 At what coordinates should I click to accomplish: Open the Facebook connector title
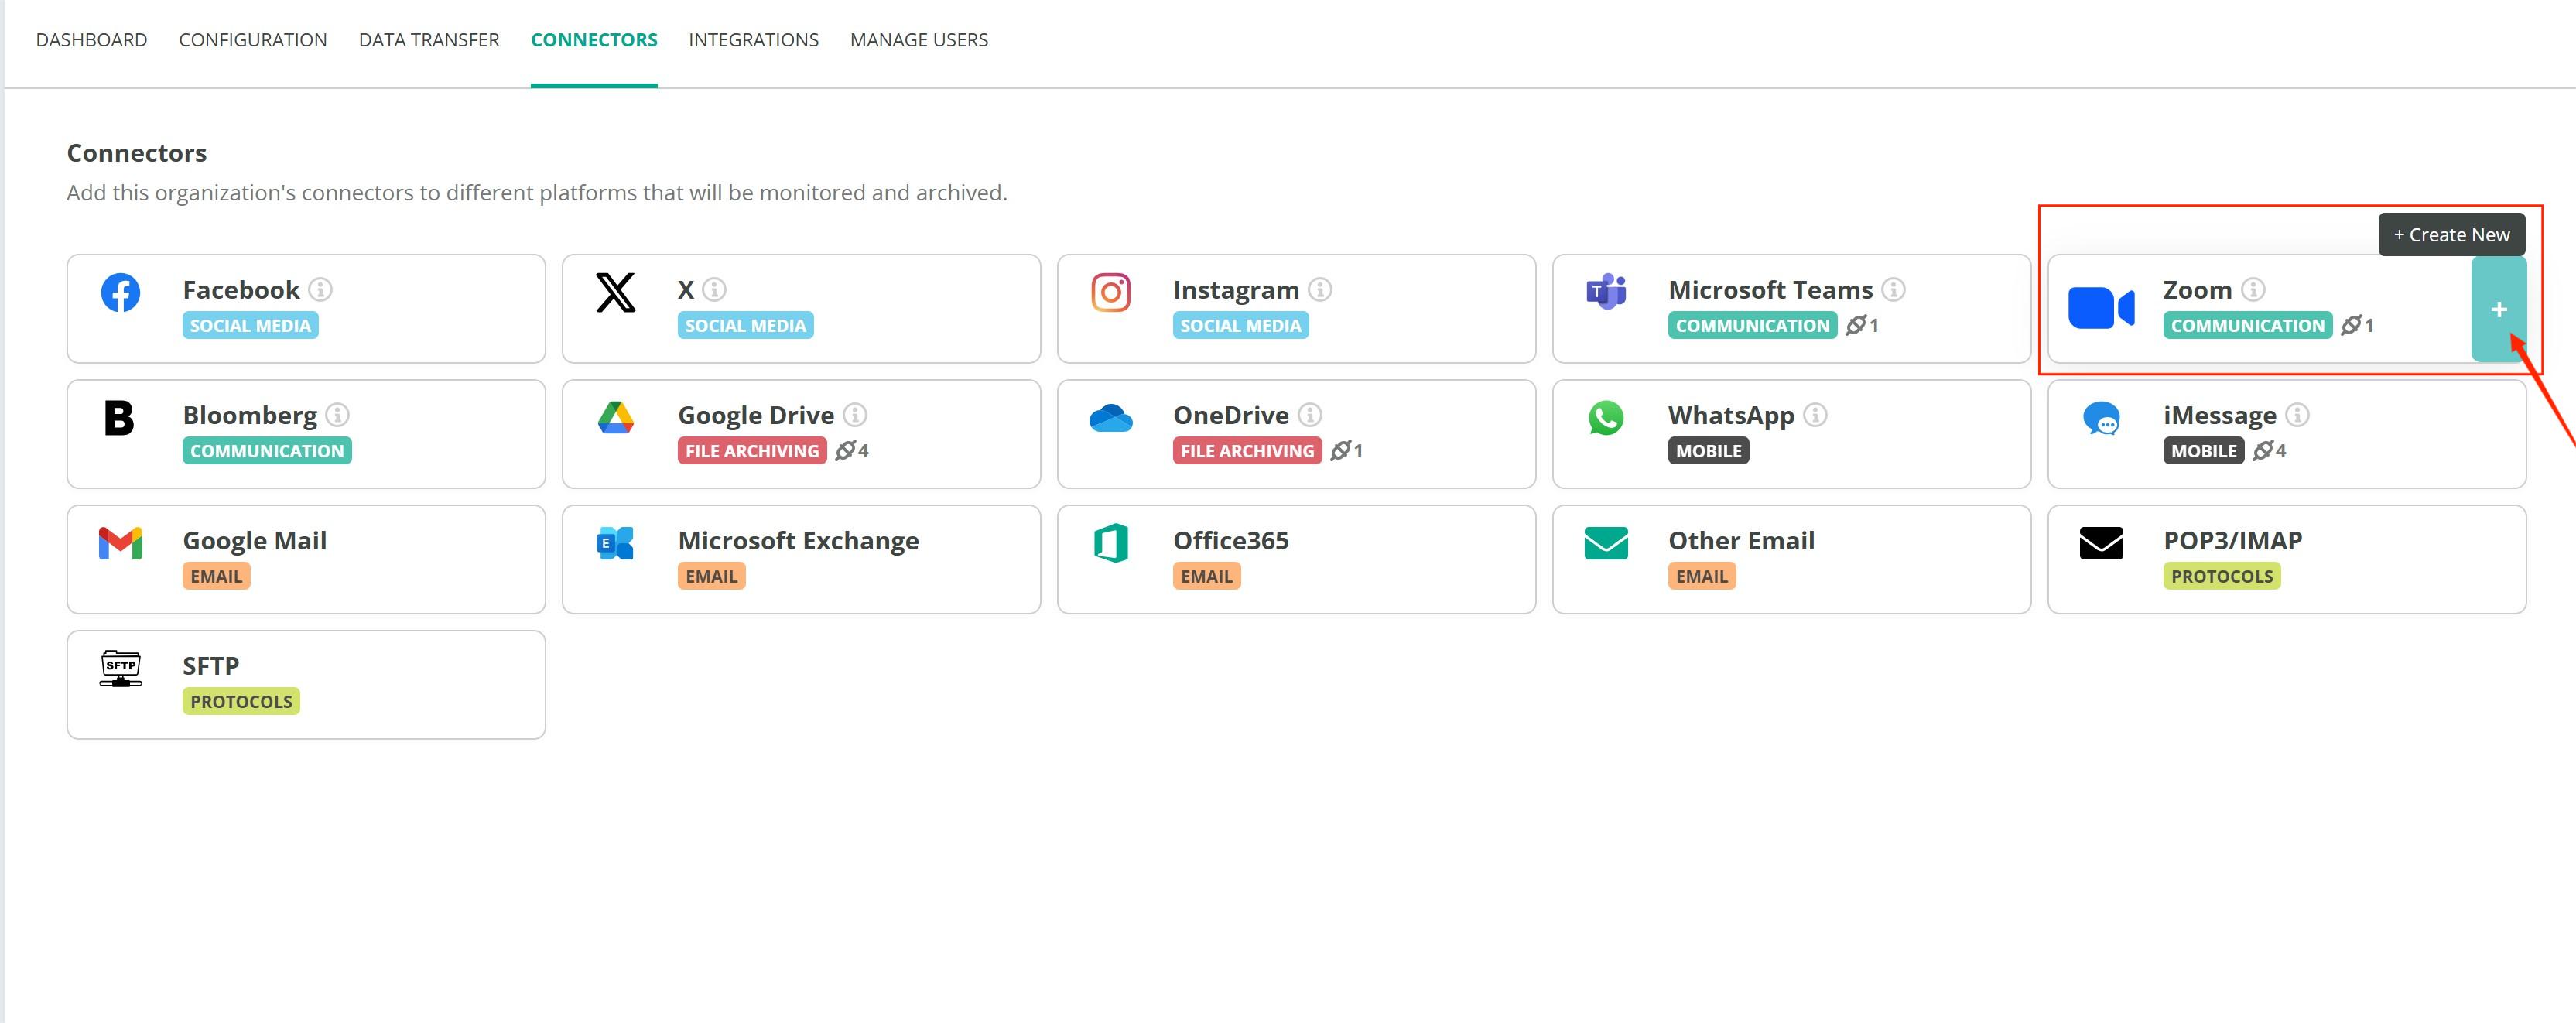pyautogui.click(x=241, y=290)
